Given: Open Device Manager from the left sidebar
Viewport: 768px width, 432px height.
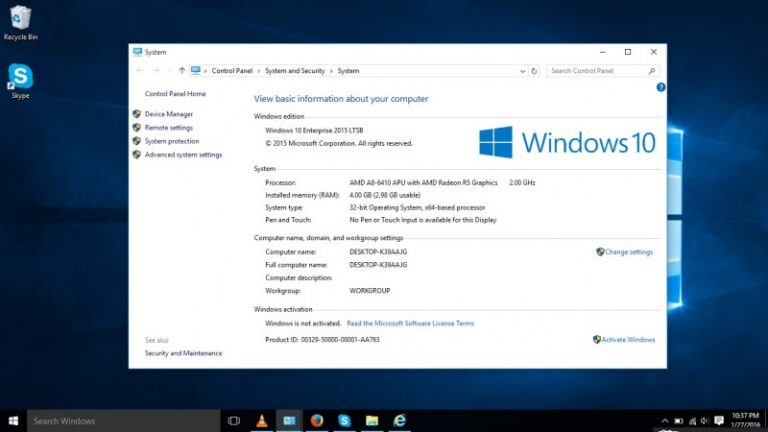Looking at the screenshot, I should (168, 114).
